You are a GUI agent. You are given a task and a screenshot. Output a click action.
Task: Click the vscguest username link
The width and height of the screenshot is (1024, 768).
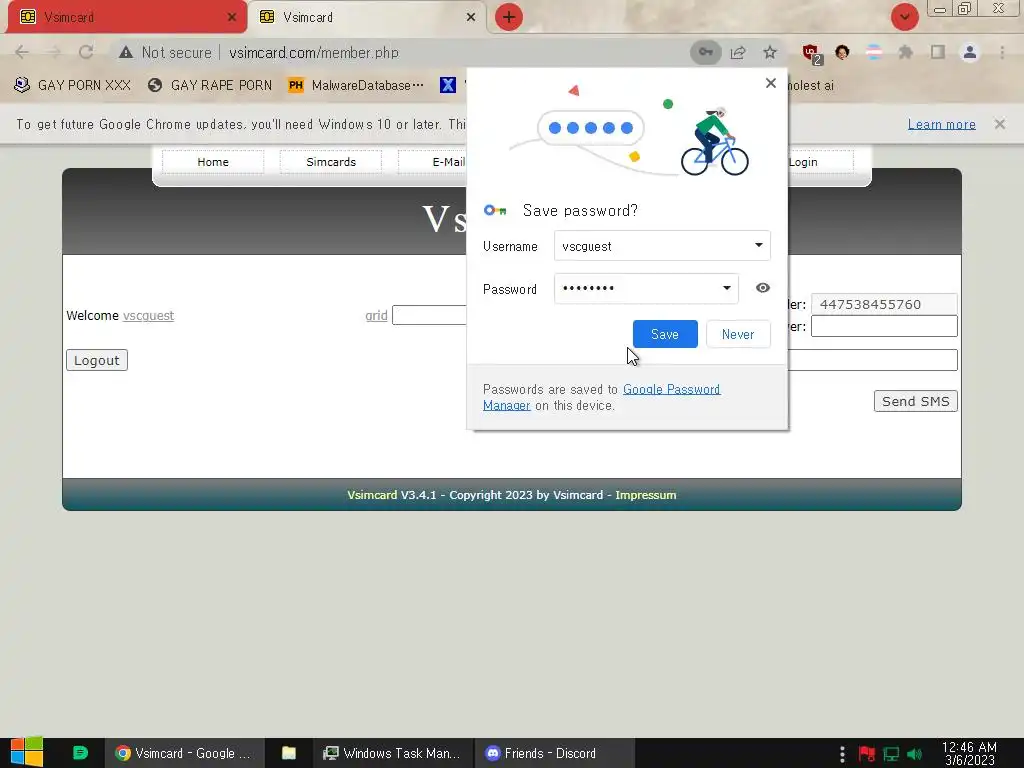coord(148,315)
